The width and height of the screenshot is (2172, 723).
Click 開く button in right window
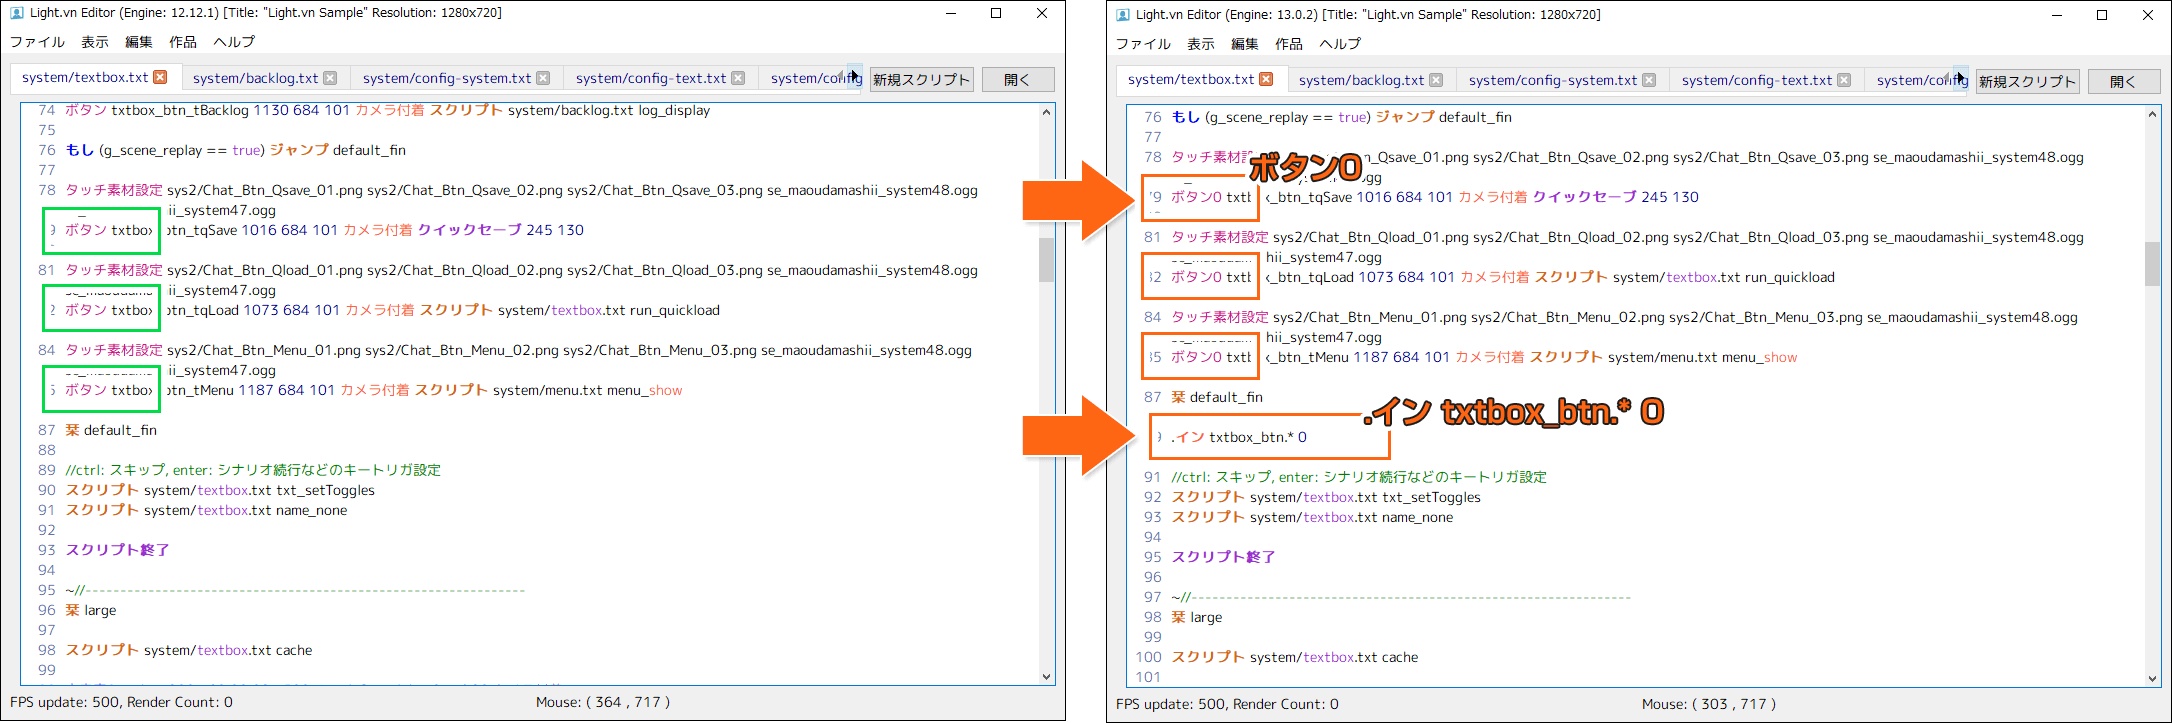point(2124,81)
